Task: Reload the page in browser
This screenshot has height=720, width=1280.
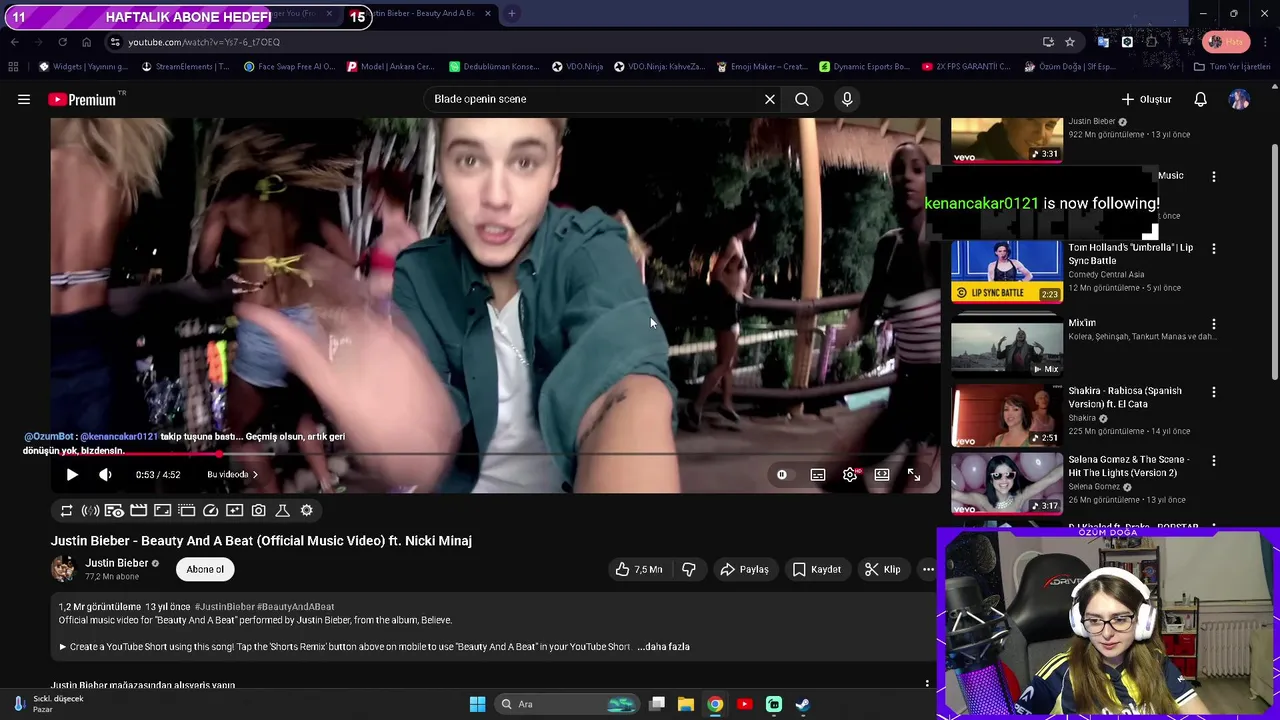Action: (62, 42)
